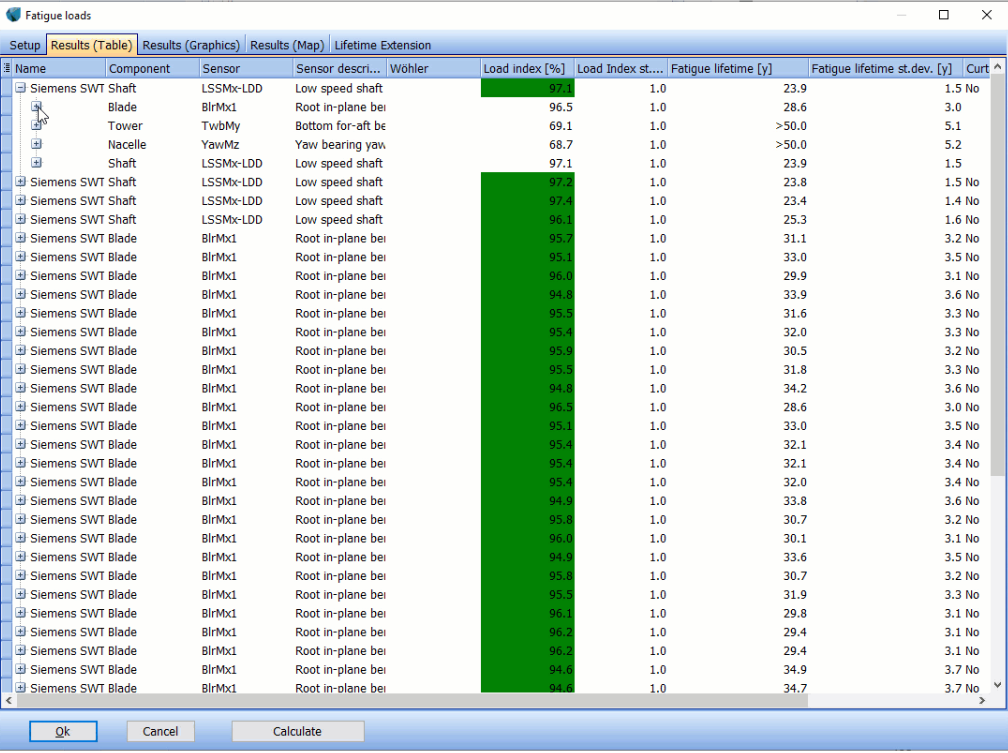Click the horizontal scrollbar left arrow

click(x=8, y=700)
